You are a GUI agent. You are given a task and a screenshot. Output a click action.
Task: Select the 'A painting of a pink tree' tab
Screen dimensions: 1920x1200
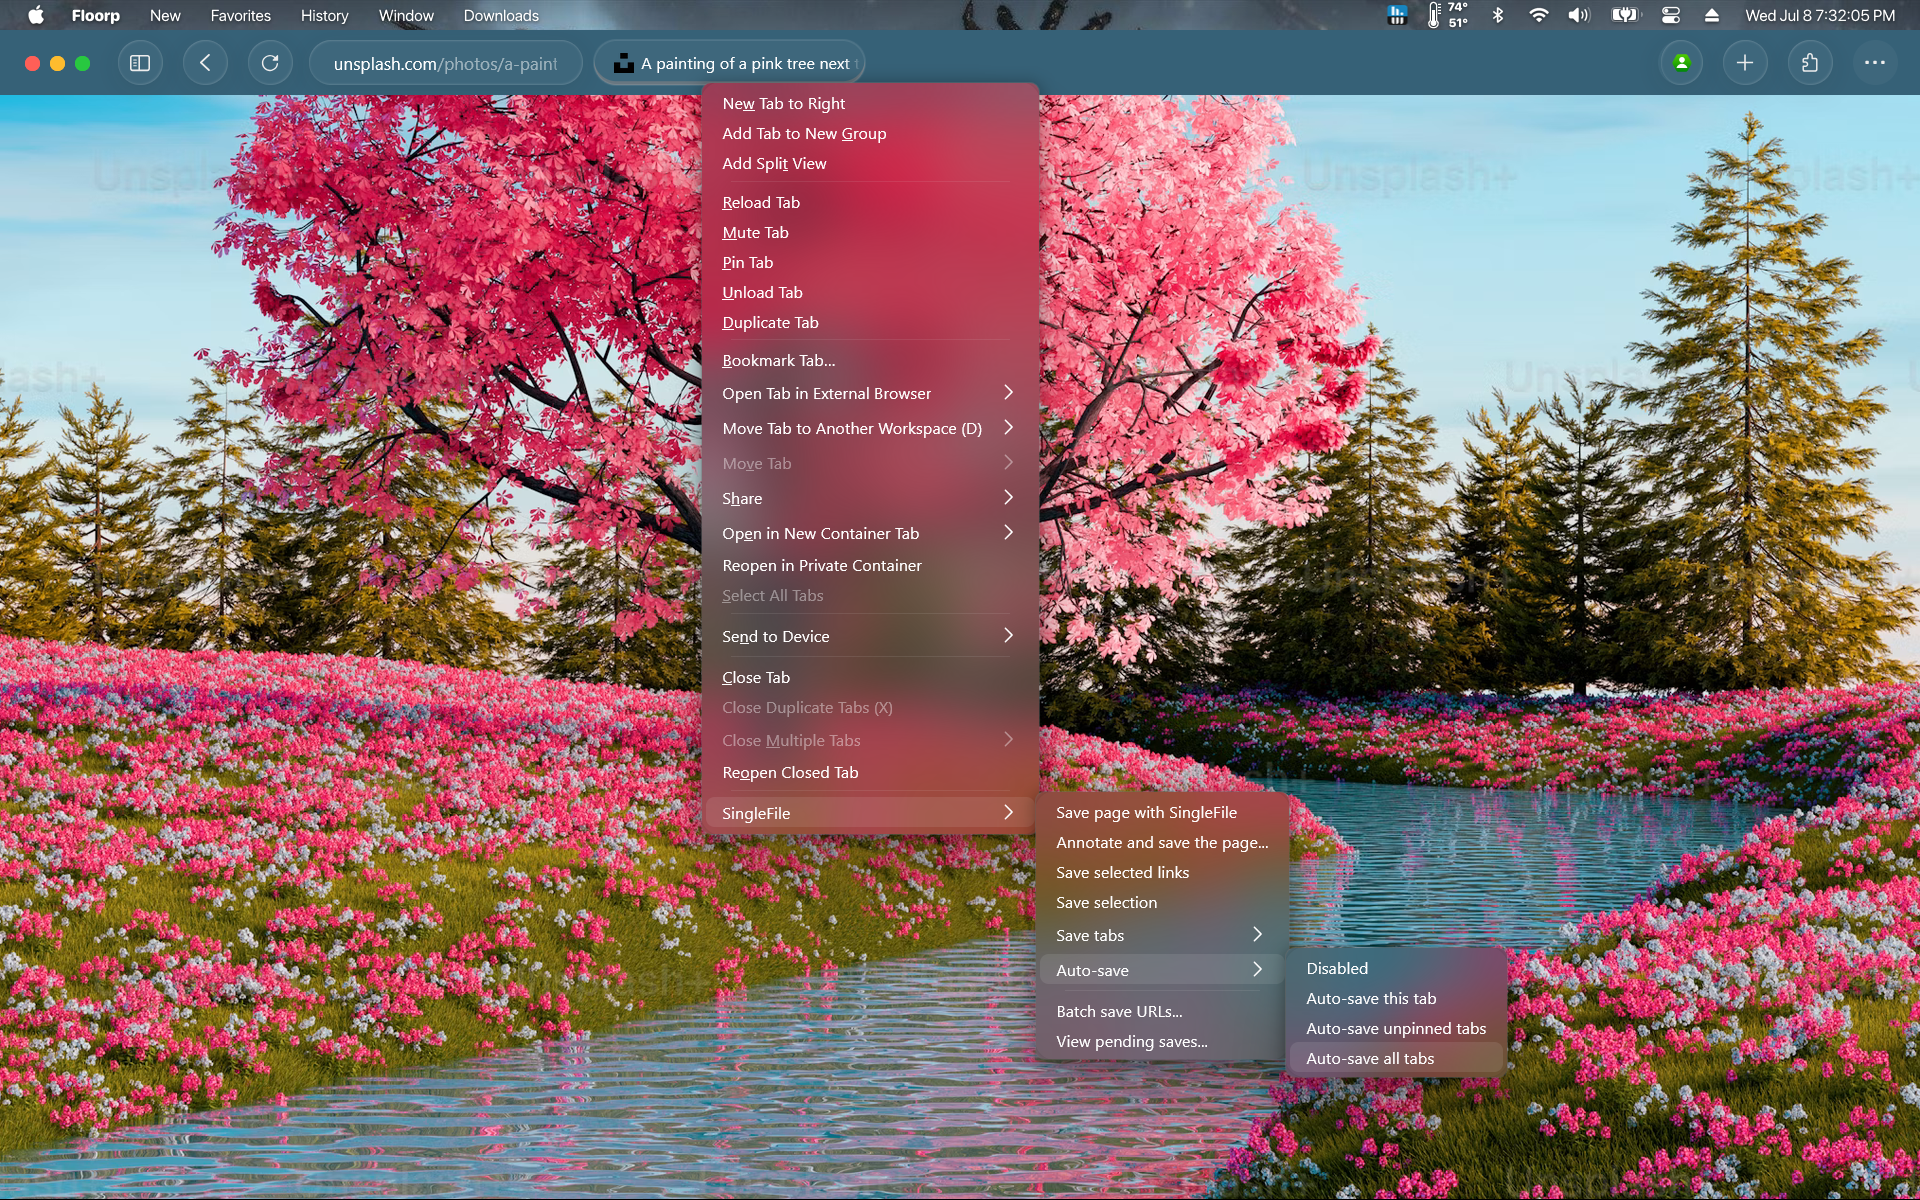click(729, 63)
